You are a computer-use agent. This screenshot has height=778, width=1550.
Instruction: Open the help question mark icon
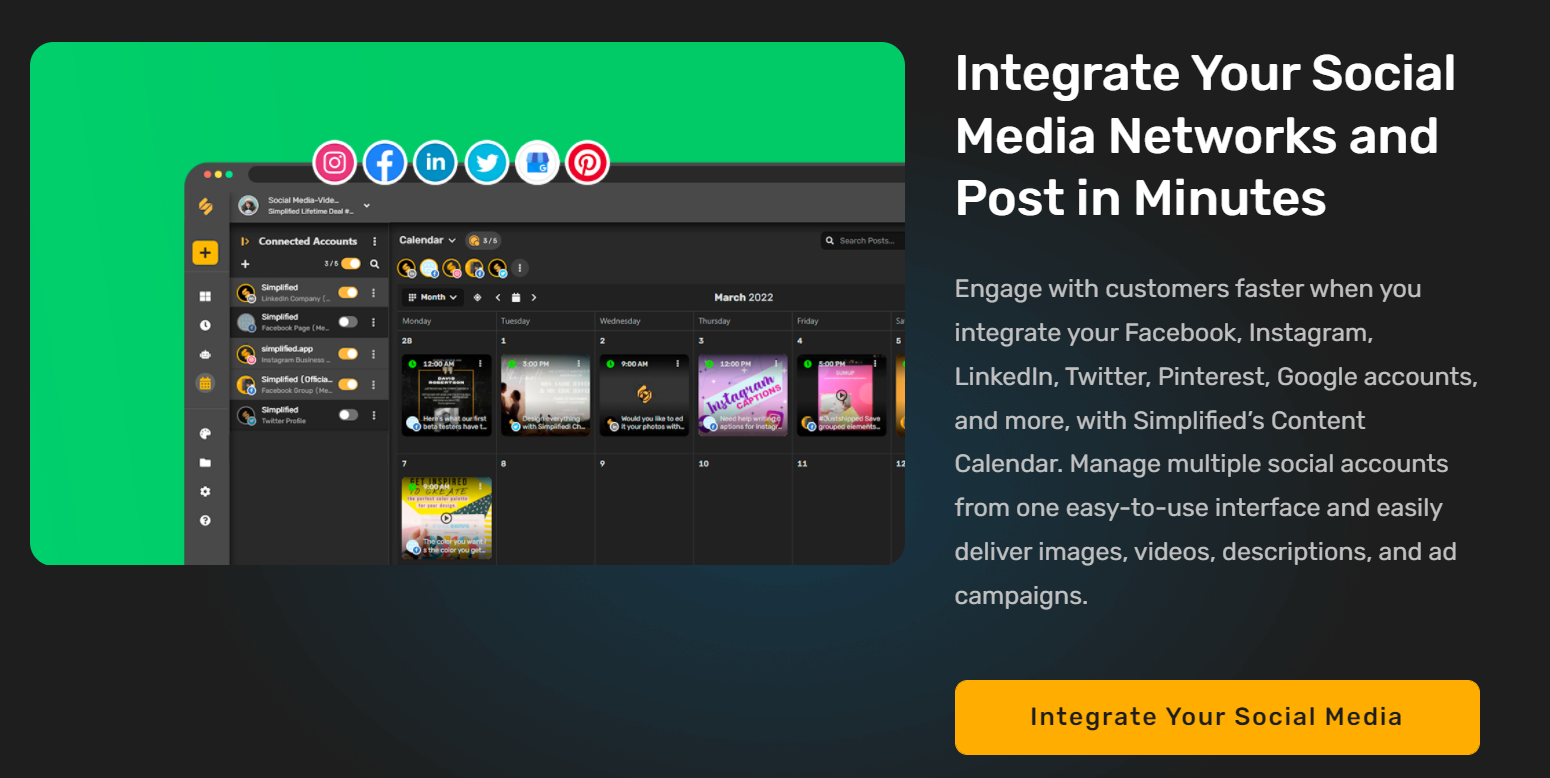point(205,521)
